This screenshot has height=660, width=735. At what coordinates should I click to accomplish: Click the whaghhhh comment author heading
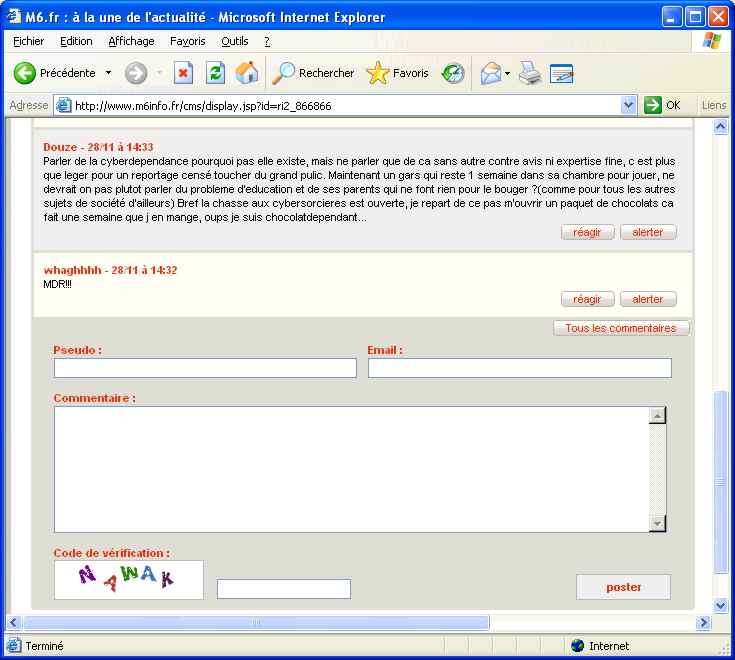[110, 270]
